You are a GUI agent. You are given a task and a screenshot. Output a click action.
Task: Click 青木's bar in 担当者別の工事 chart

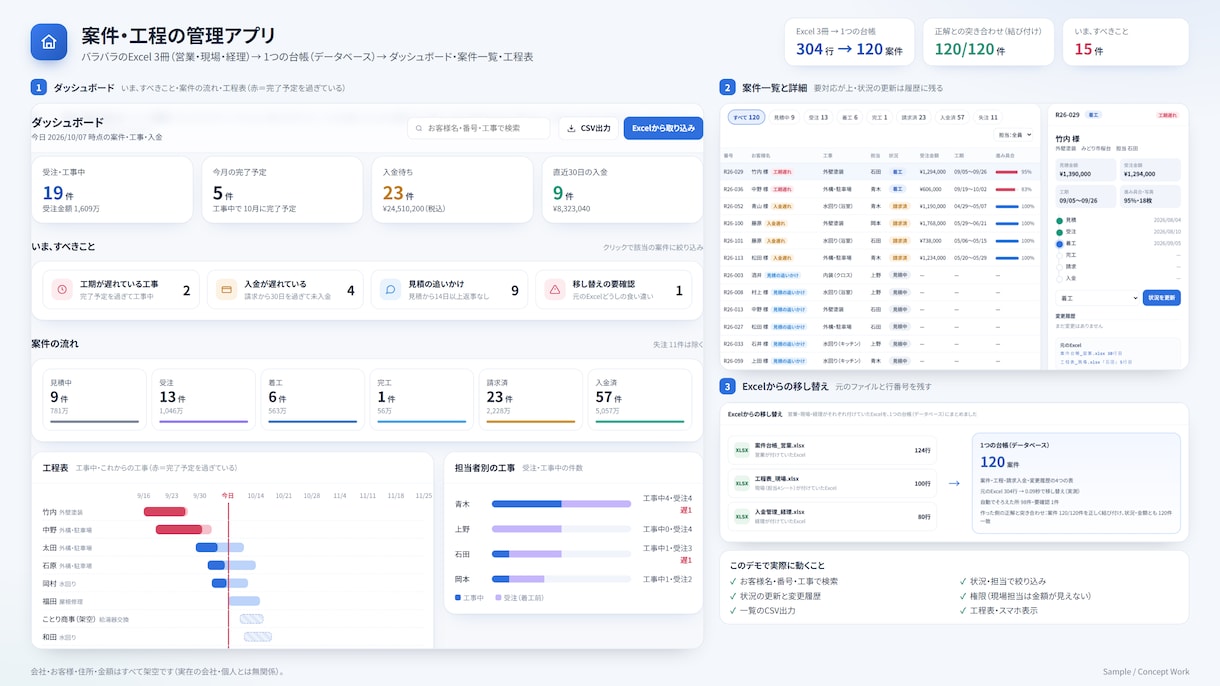point(561,504)
